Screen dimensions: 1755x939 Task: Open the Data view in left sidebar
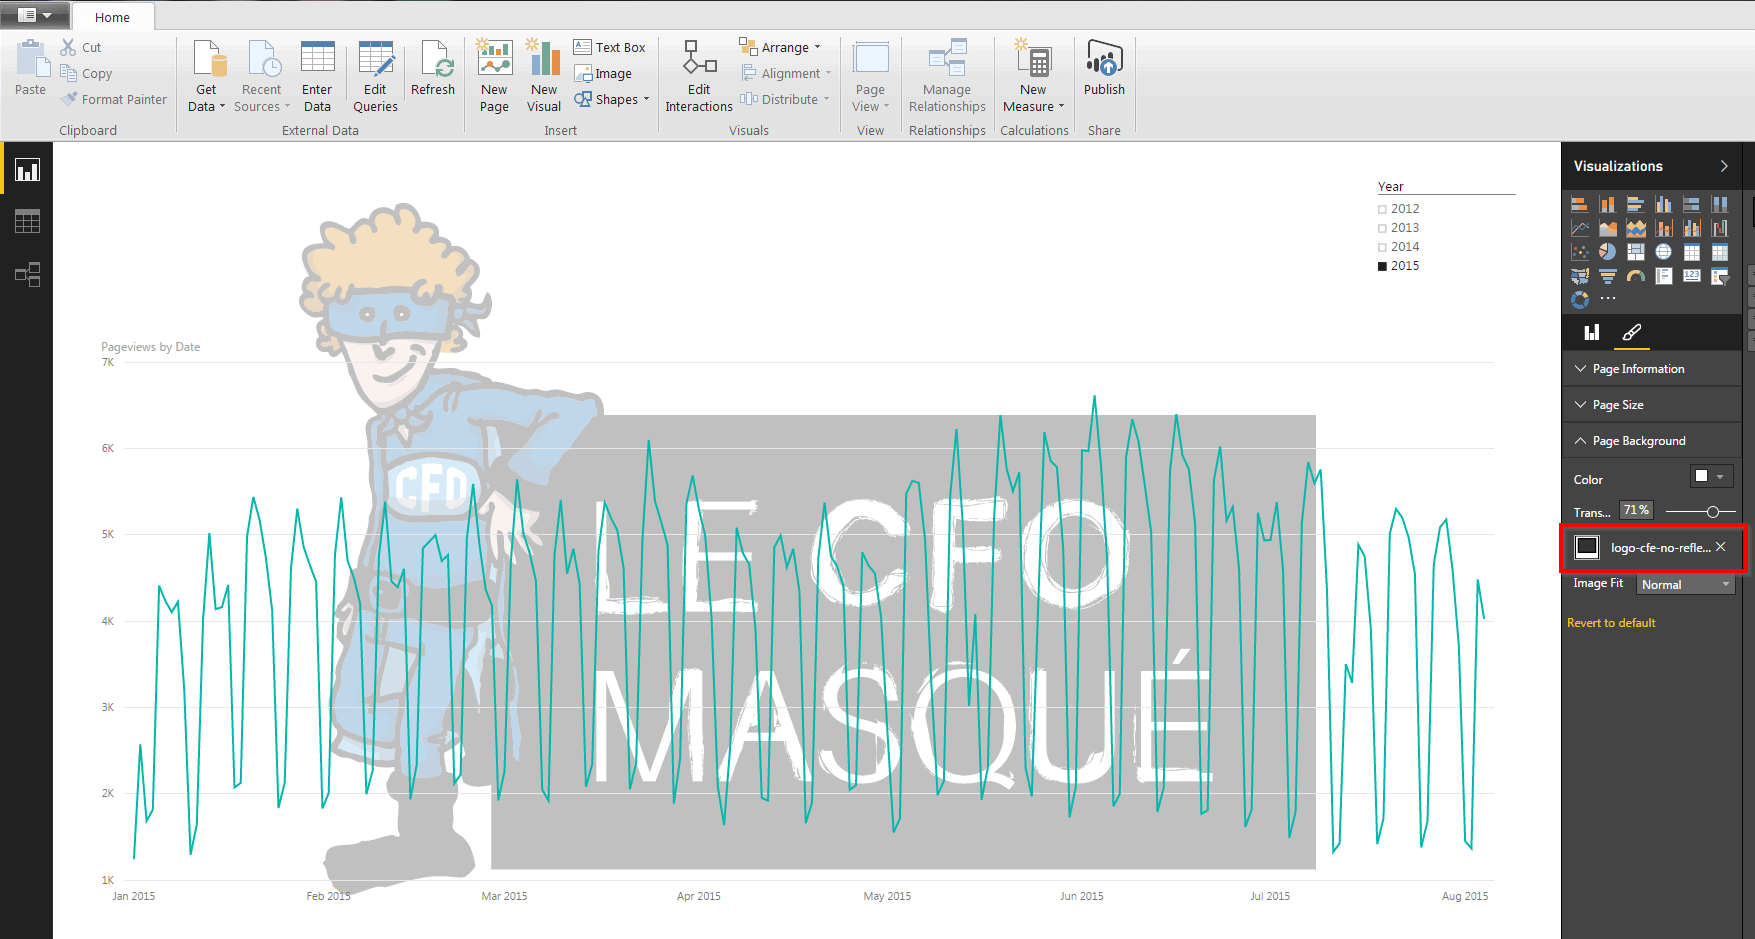(27, 222)
